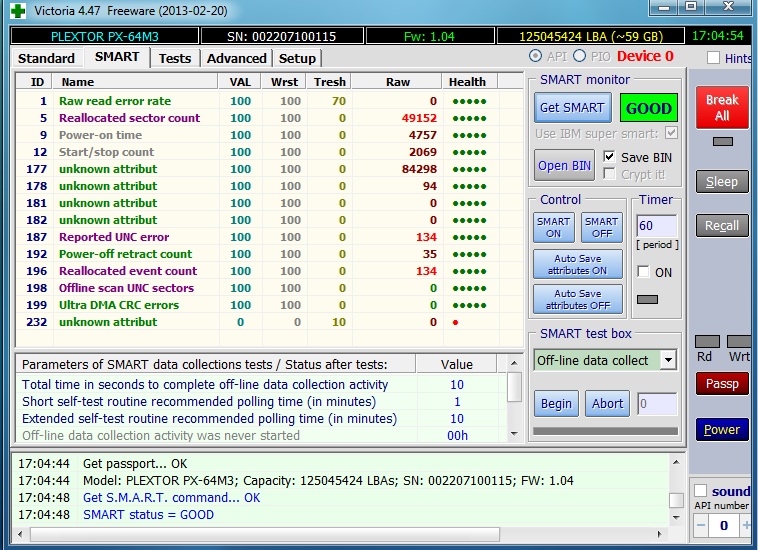Screen dimensions: 758x550
Task: Click the SMART test number input field
Action: click(656, 404)
